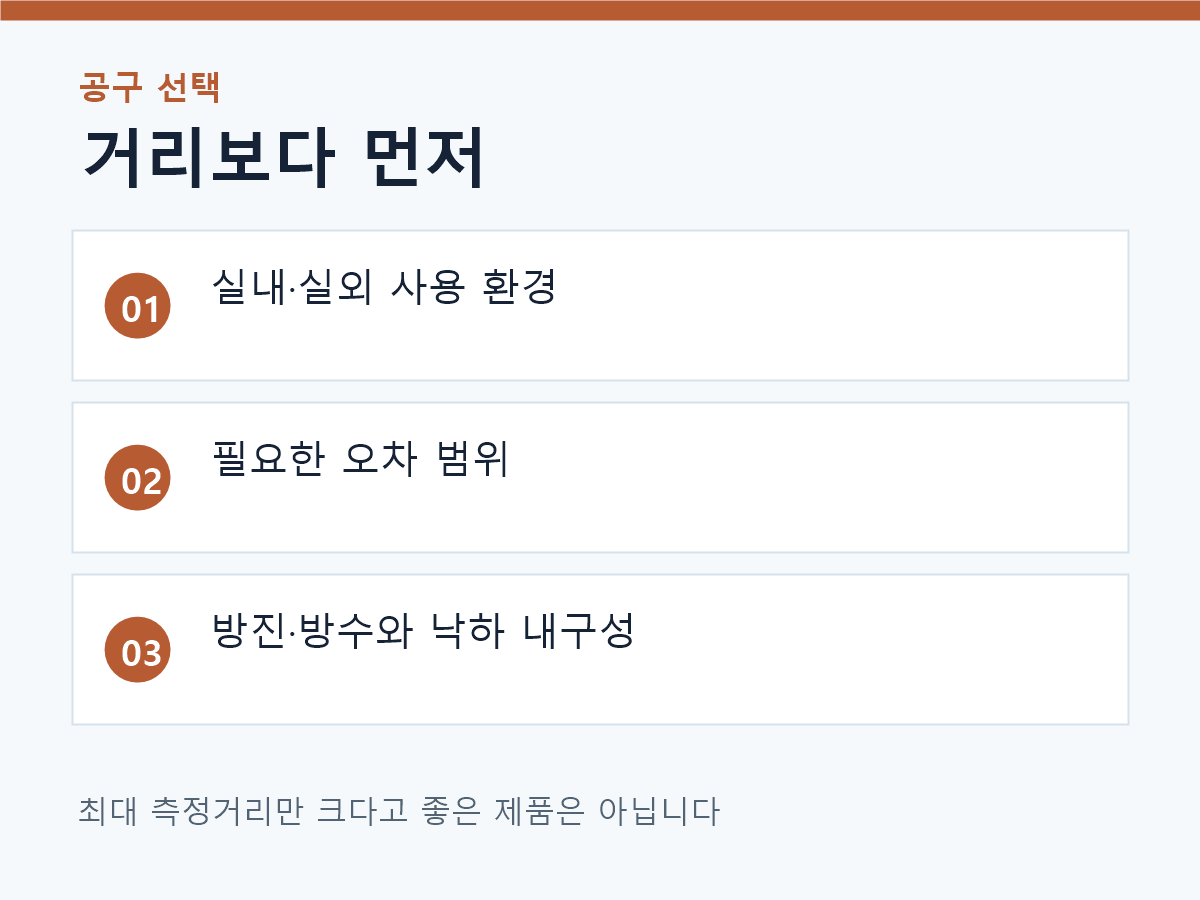Click the footer note about 최대 측정거리

point(399,809)
